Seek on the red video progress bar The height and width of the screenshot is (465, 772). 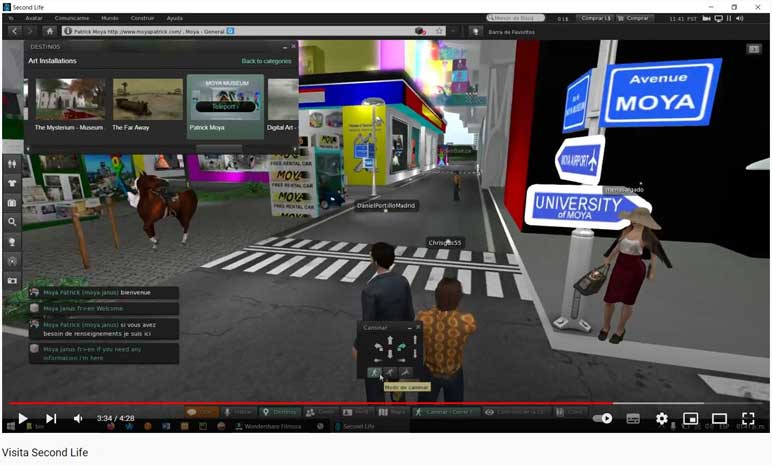pyautogui.click(x=300, y=404)
